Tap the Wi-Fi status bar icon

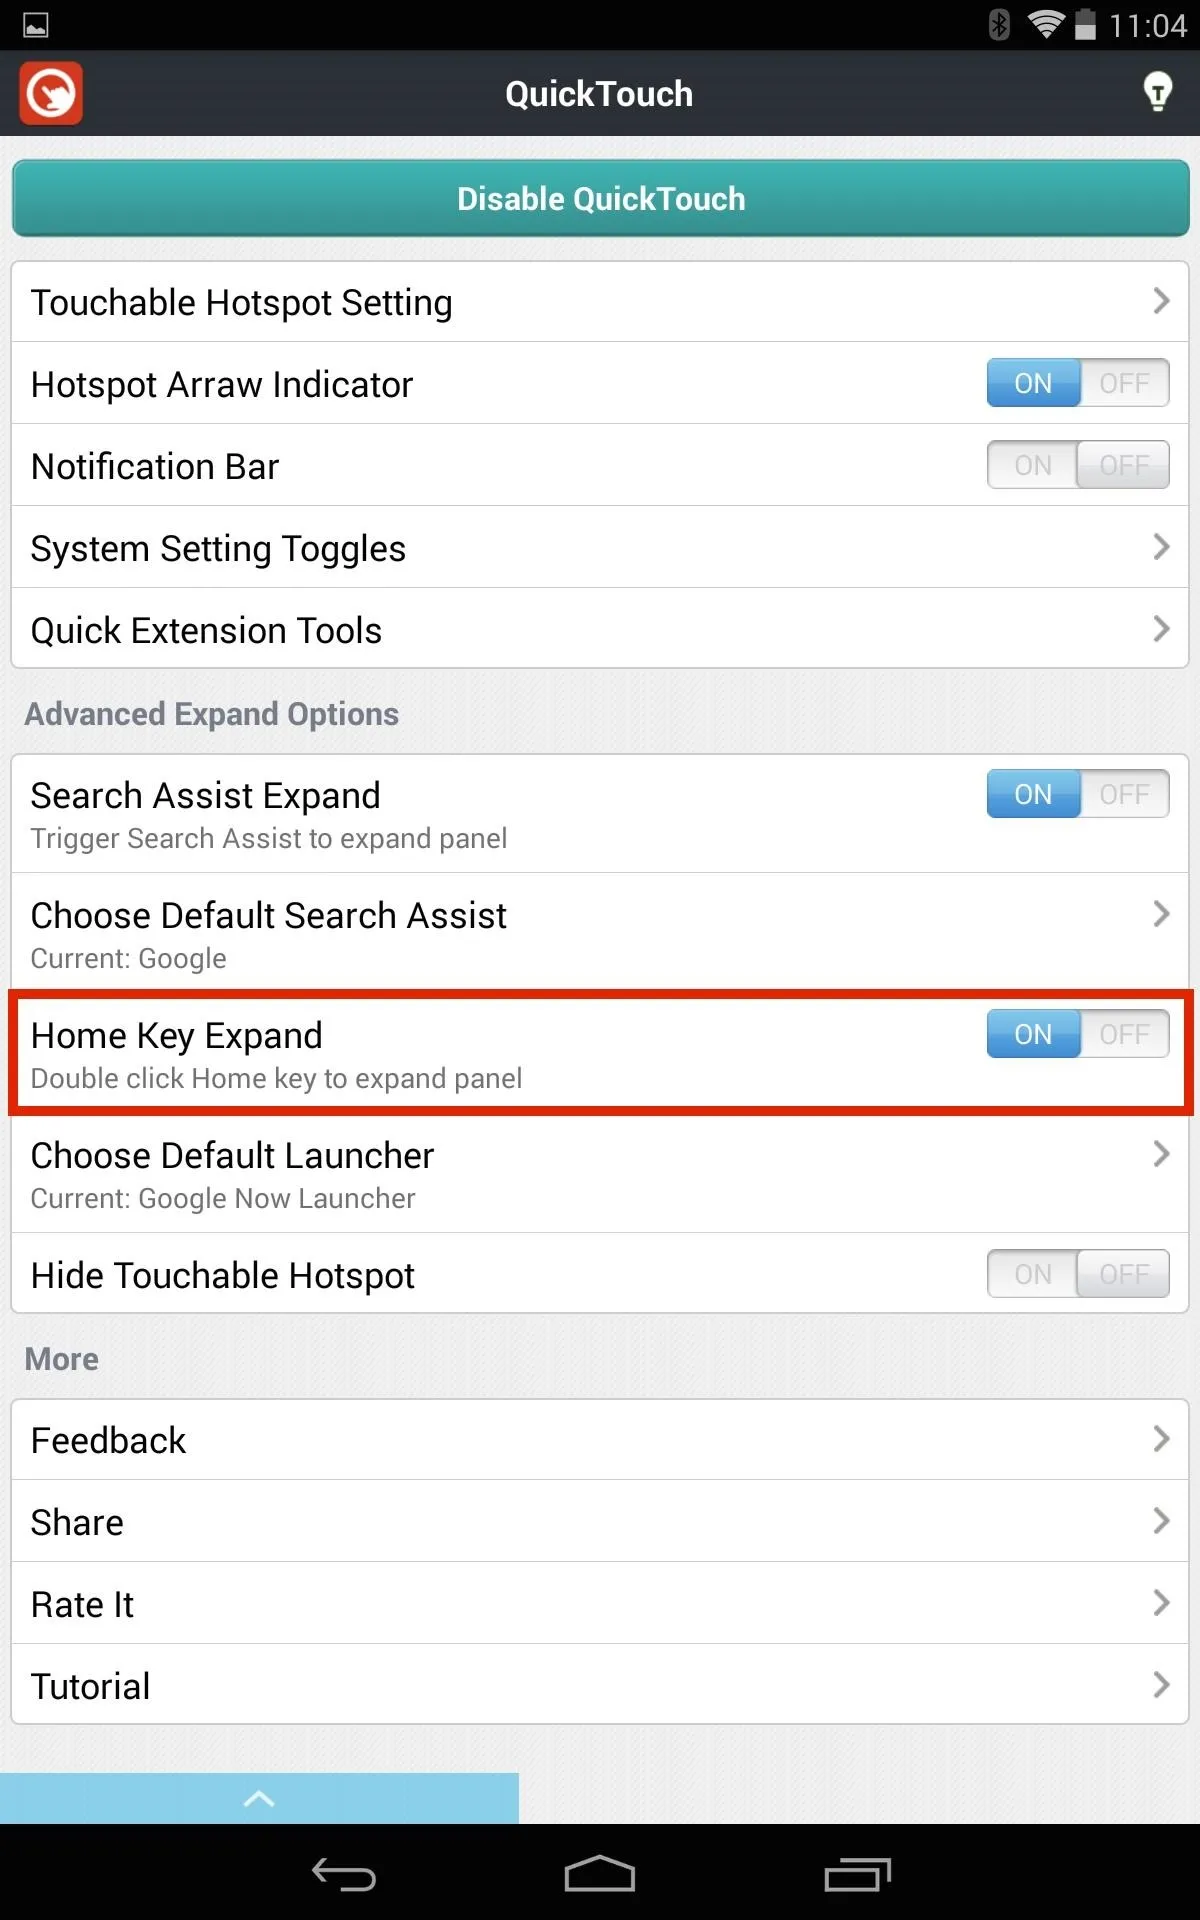point(1045,24)
